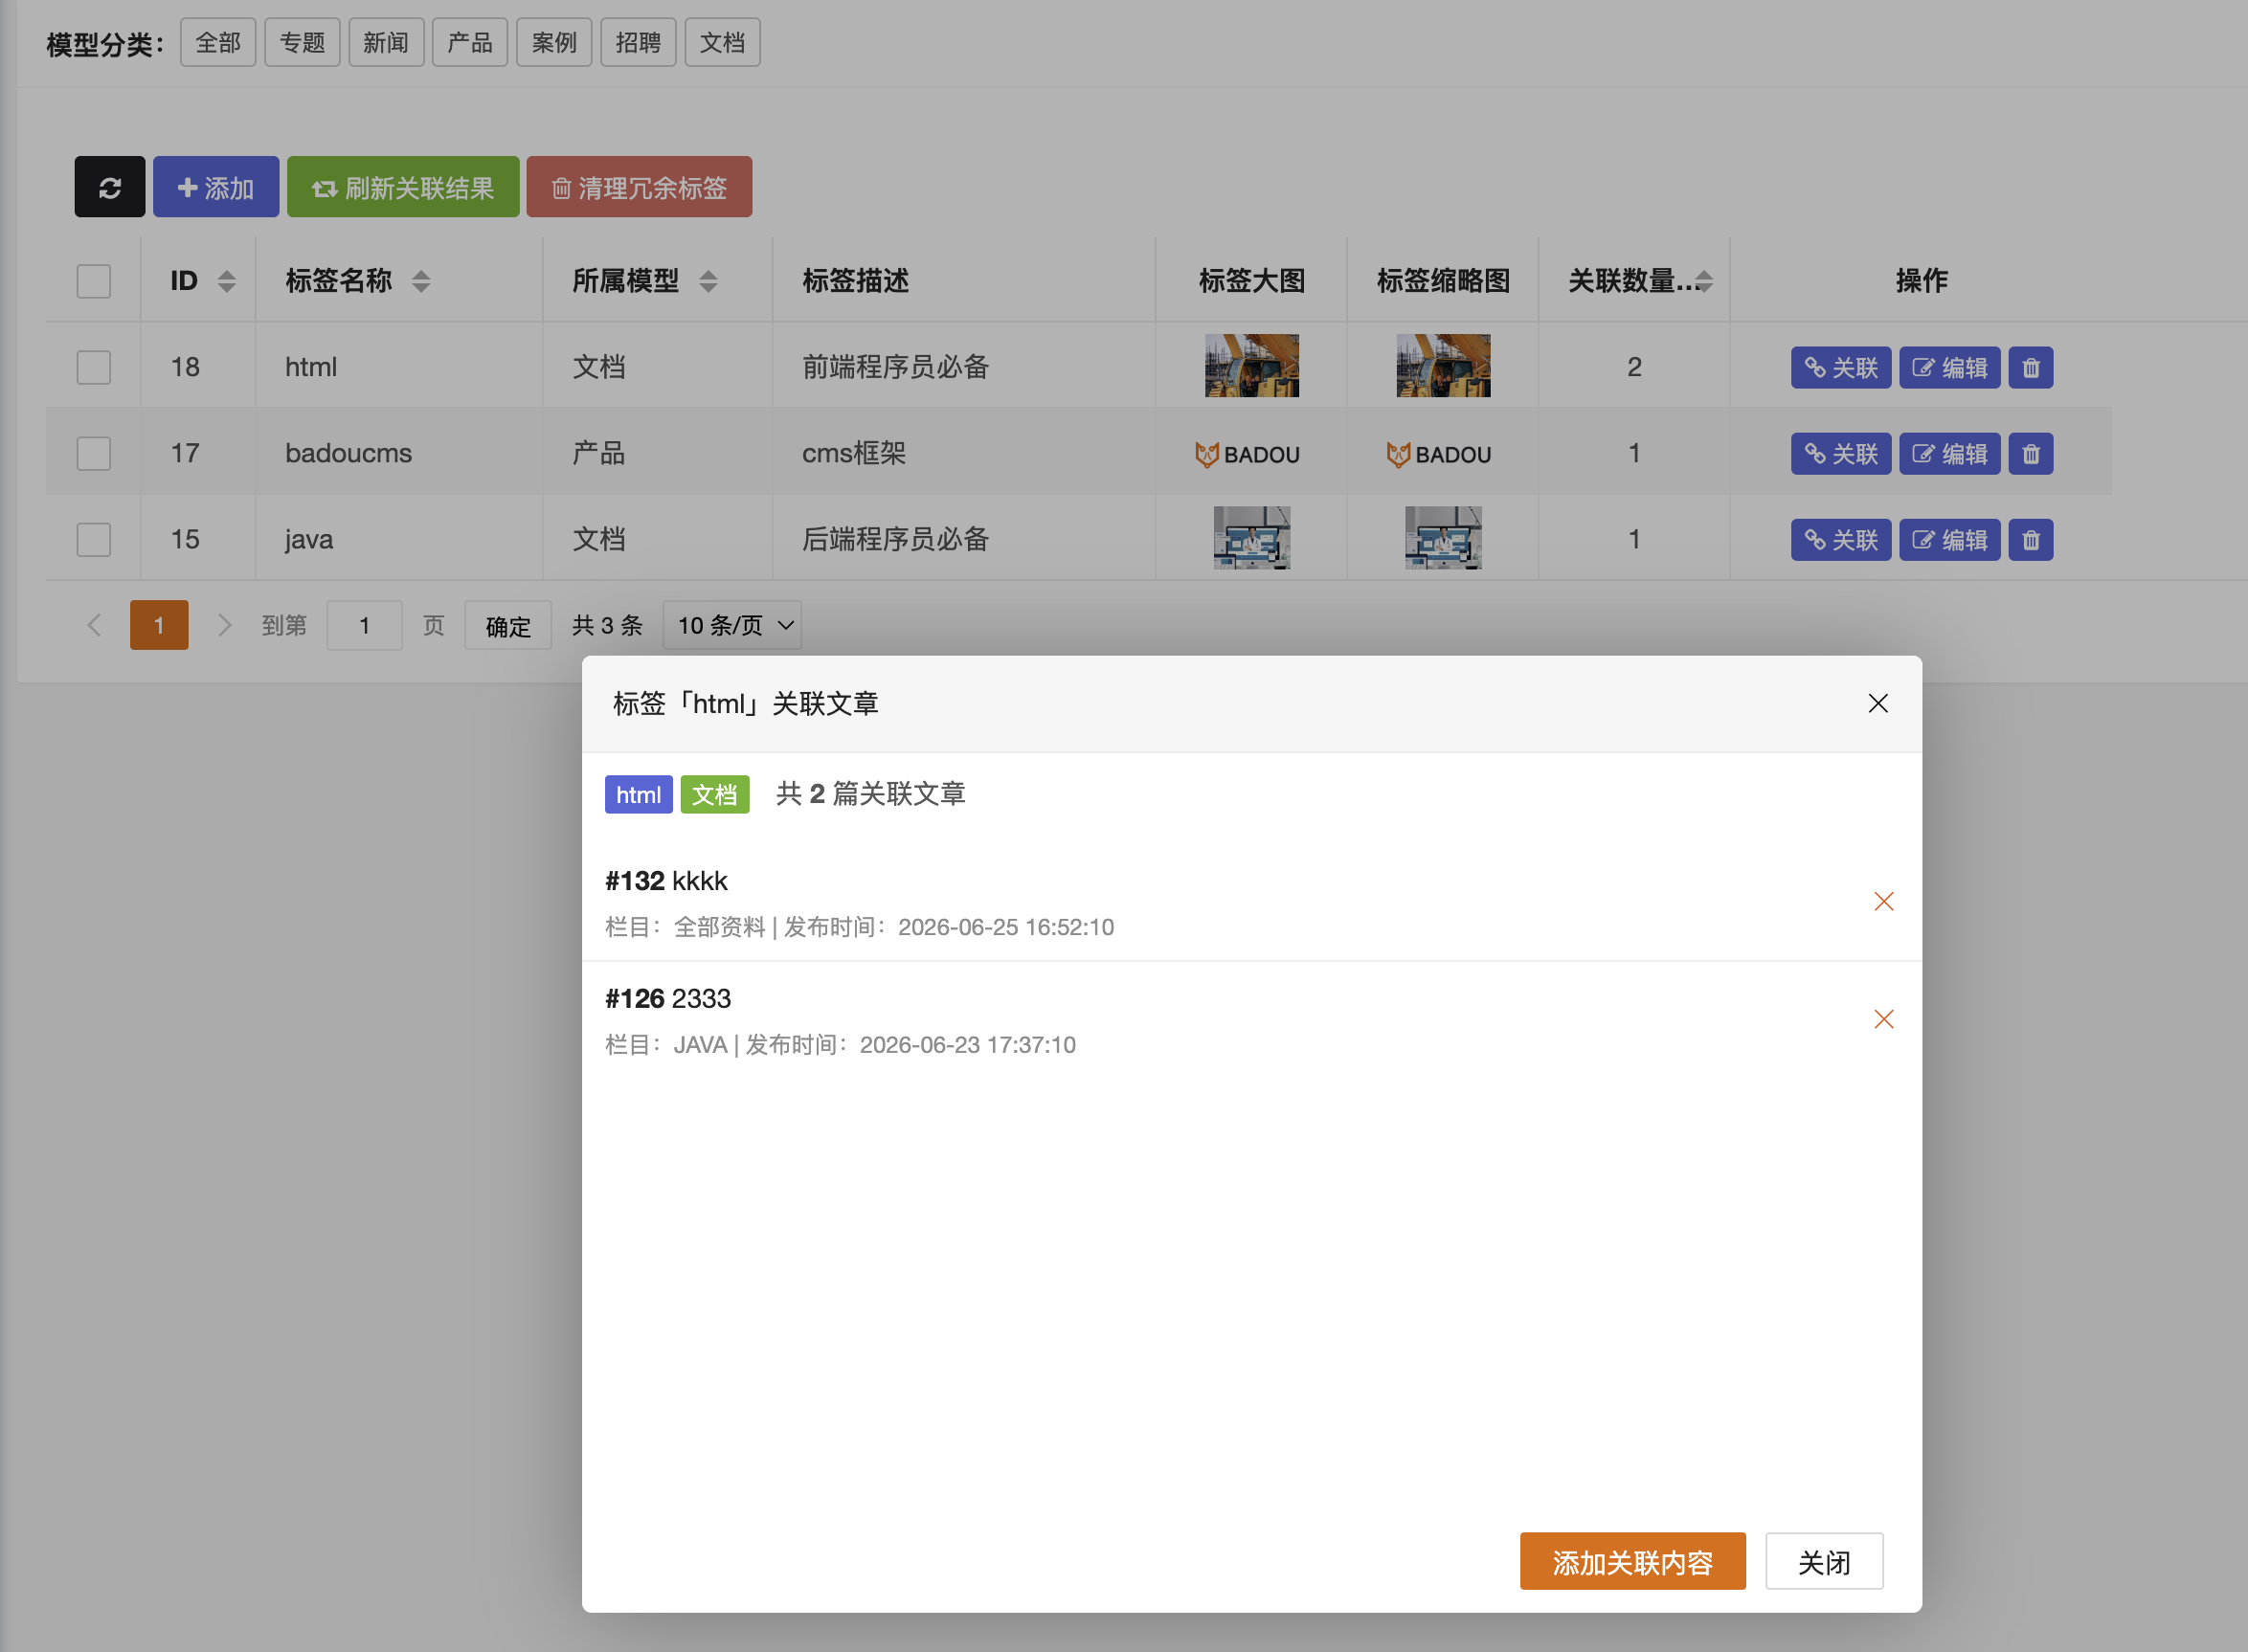Sort table by 所属模型 column
Viewport: 2248px width, 1652px height.
(x=708, y=282)
